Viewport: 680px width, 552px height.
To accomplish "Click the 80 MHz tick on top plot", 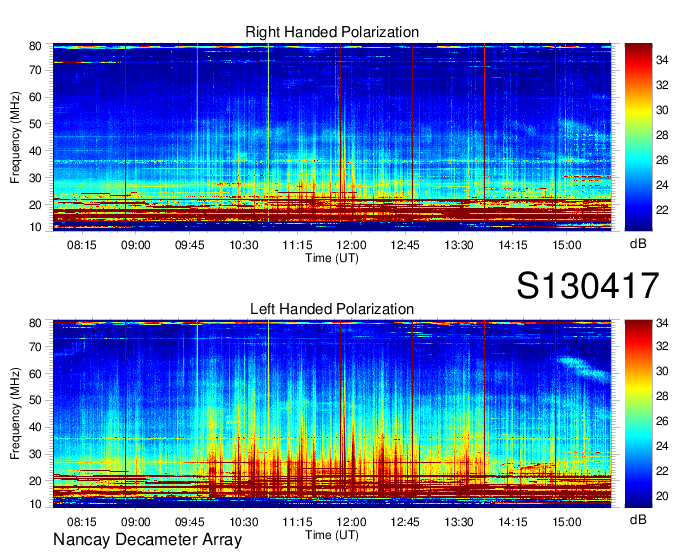I will pyautogui.click(x=35, y=46).
